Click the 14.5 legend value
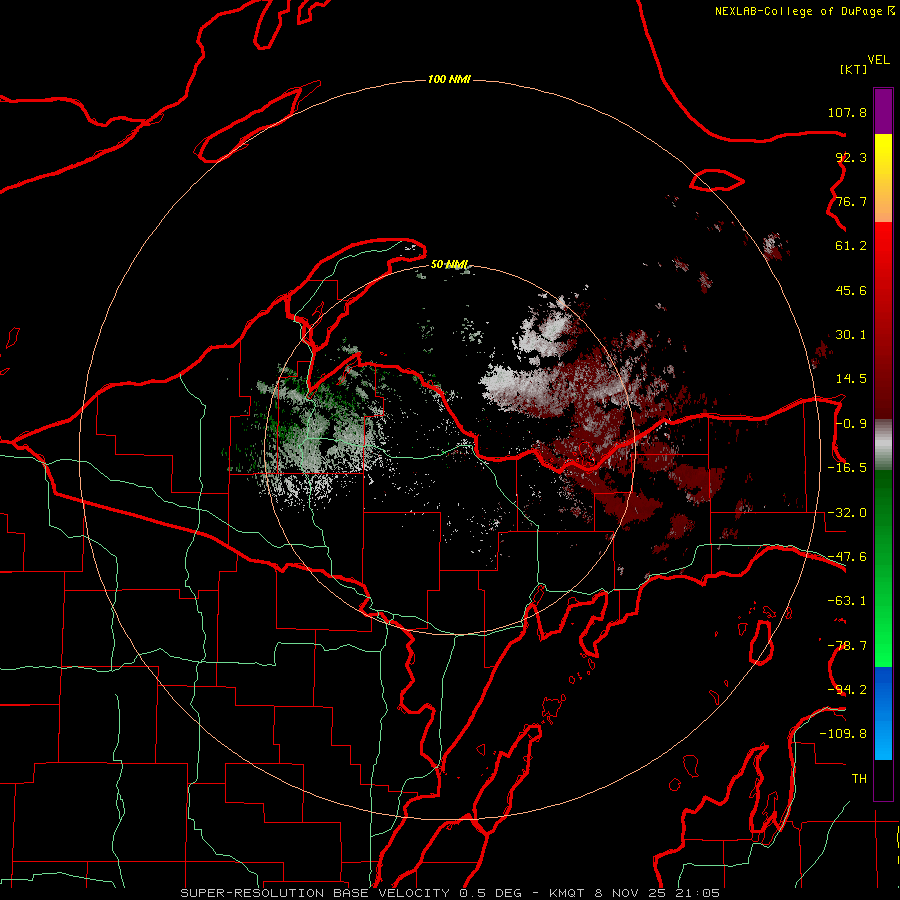 coord(851,379)
